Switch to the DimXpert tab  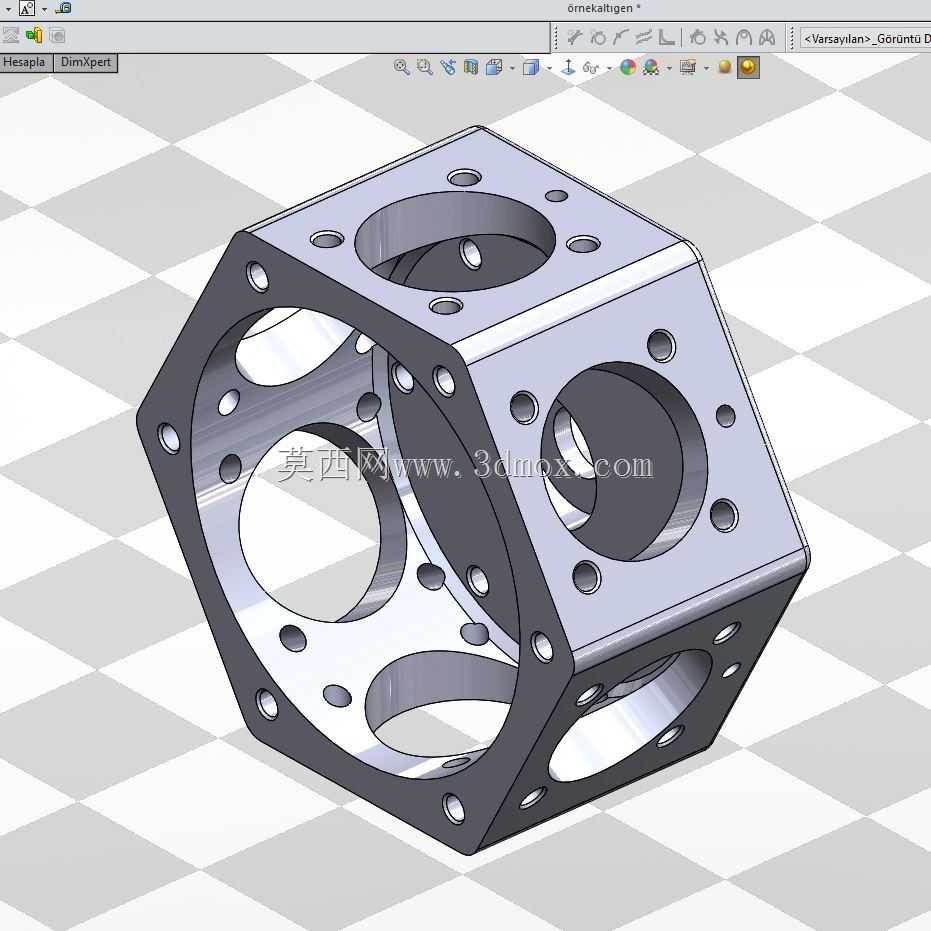coord(86,62)
